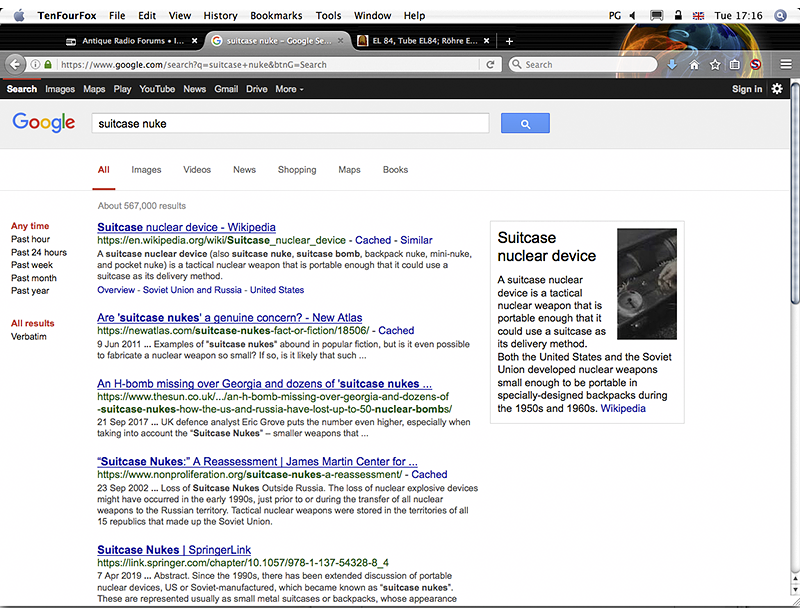Open the File menu
Image resolution: width=800 pixels, height=616 pixels.
[117, 15]
